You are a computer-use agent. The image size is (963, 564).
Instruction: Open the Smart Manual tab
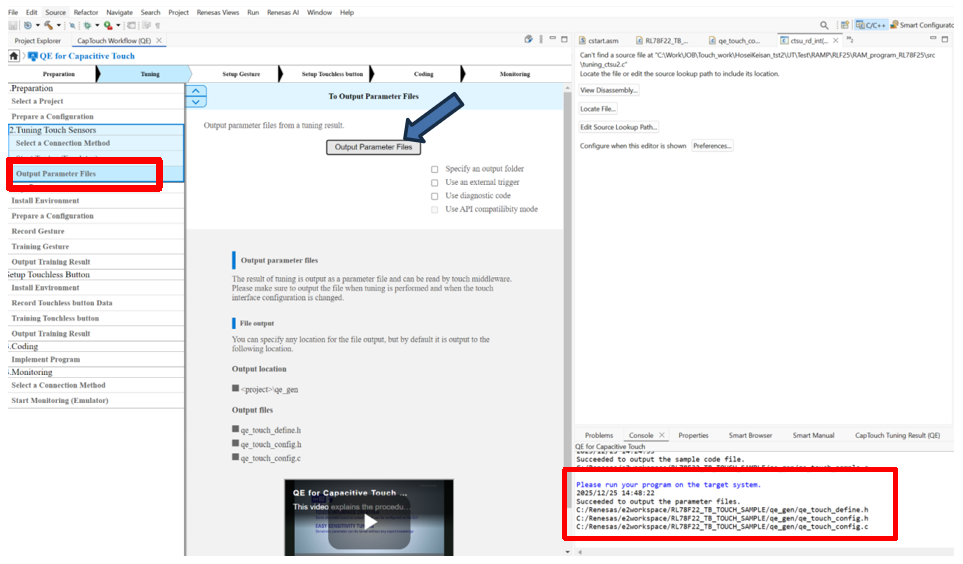(813, 435)
